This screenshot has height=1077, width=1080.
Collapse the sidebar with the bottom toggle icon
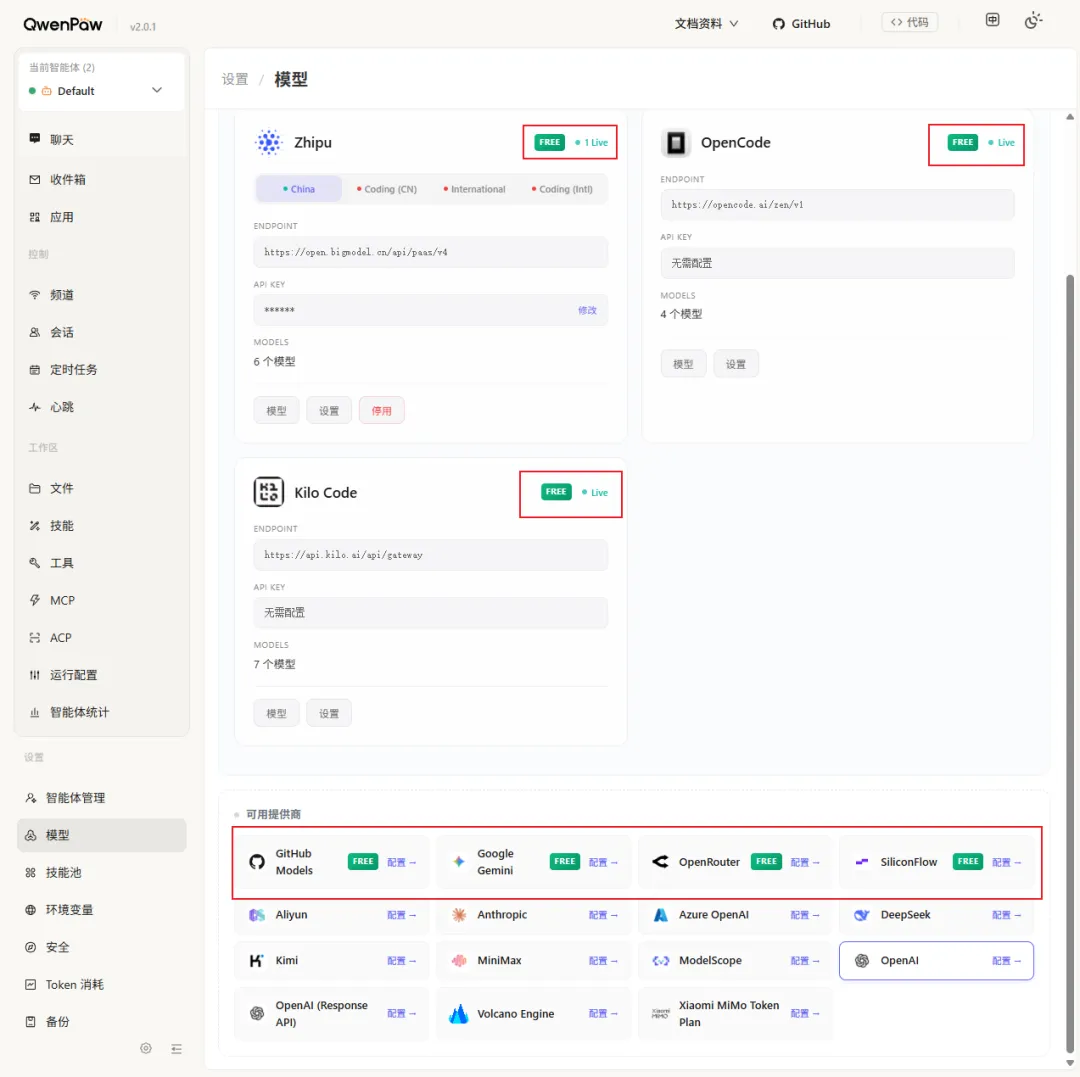click(x=176, y=1049)
